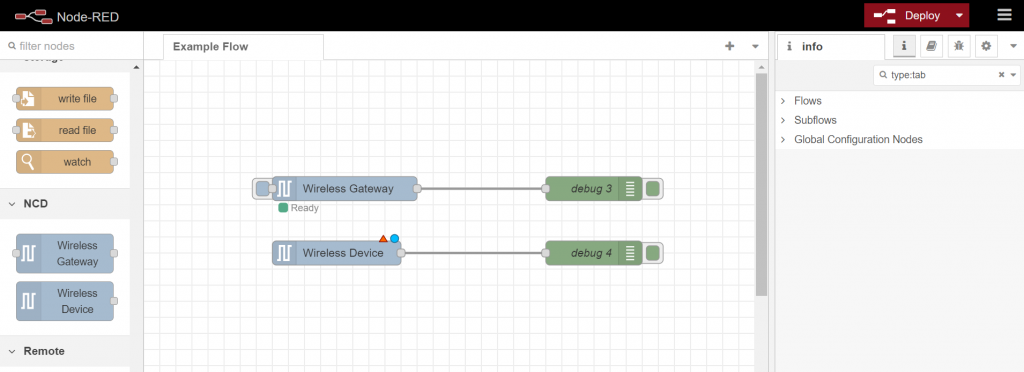
Task: Toggle the debug 4 node output button
Action: 652,253
